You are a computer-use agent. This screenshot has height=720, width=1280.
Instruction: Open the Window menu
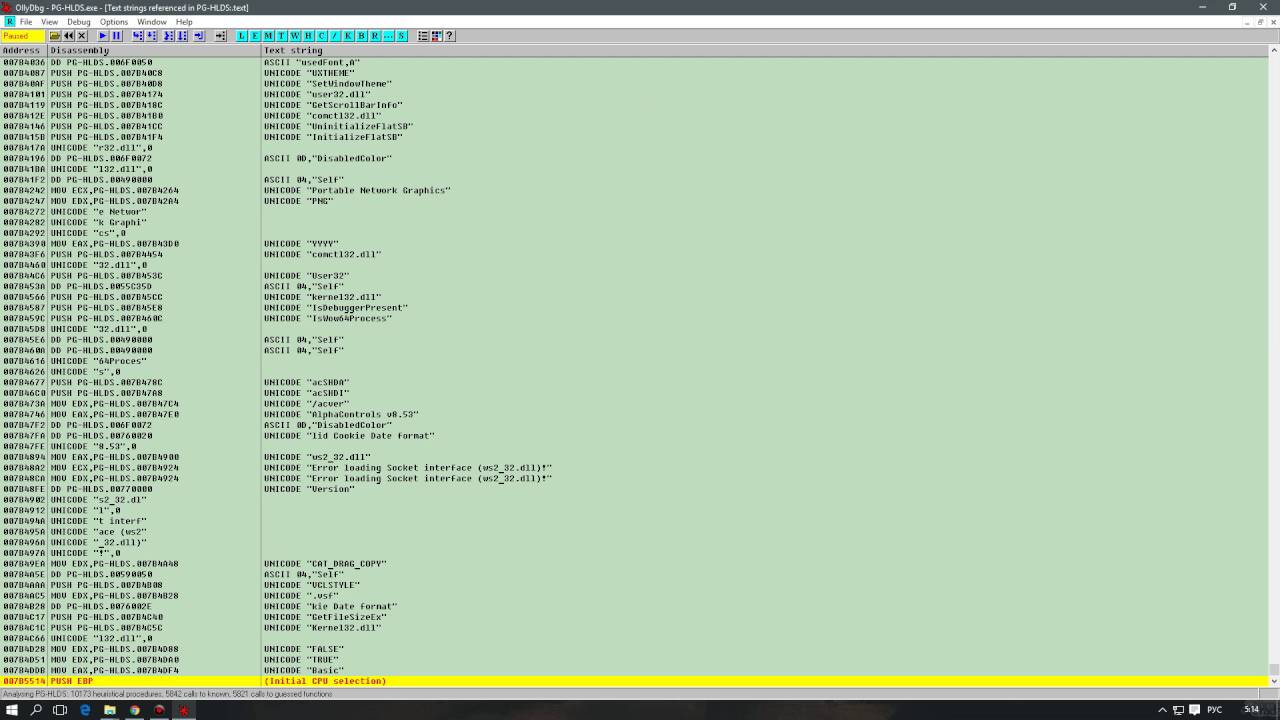pyautogui.click(x=152, y=21)
